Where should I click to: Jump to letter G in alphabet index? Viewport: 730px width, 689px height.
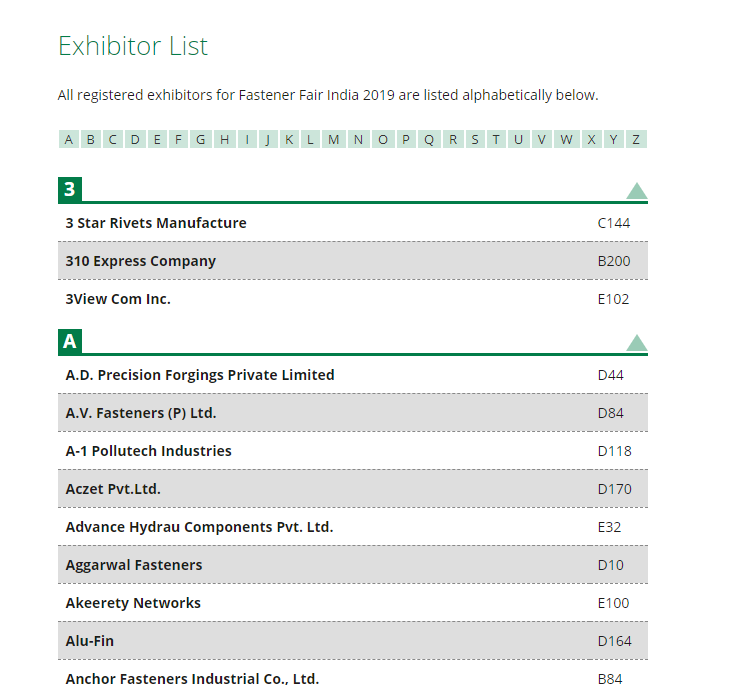pyautogui.click(x=201, y=139)
